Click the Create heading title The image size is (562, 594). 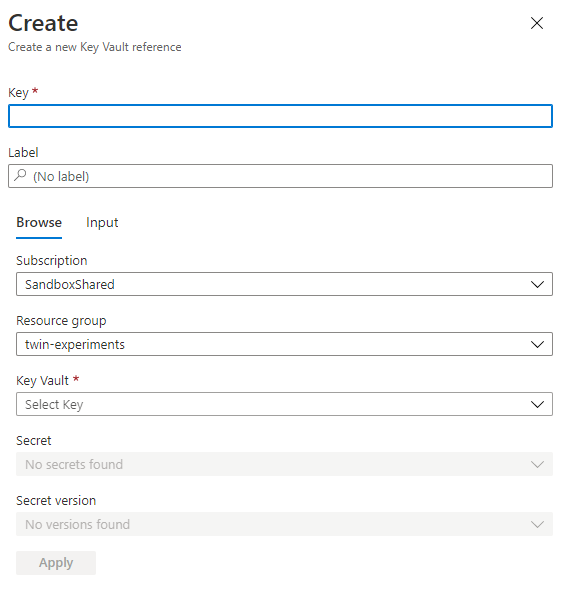coord(43,23)
